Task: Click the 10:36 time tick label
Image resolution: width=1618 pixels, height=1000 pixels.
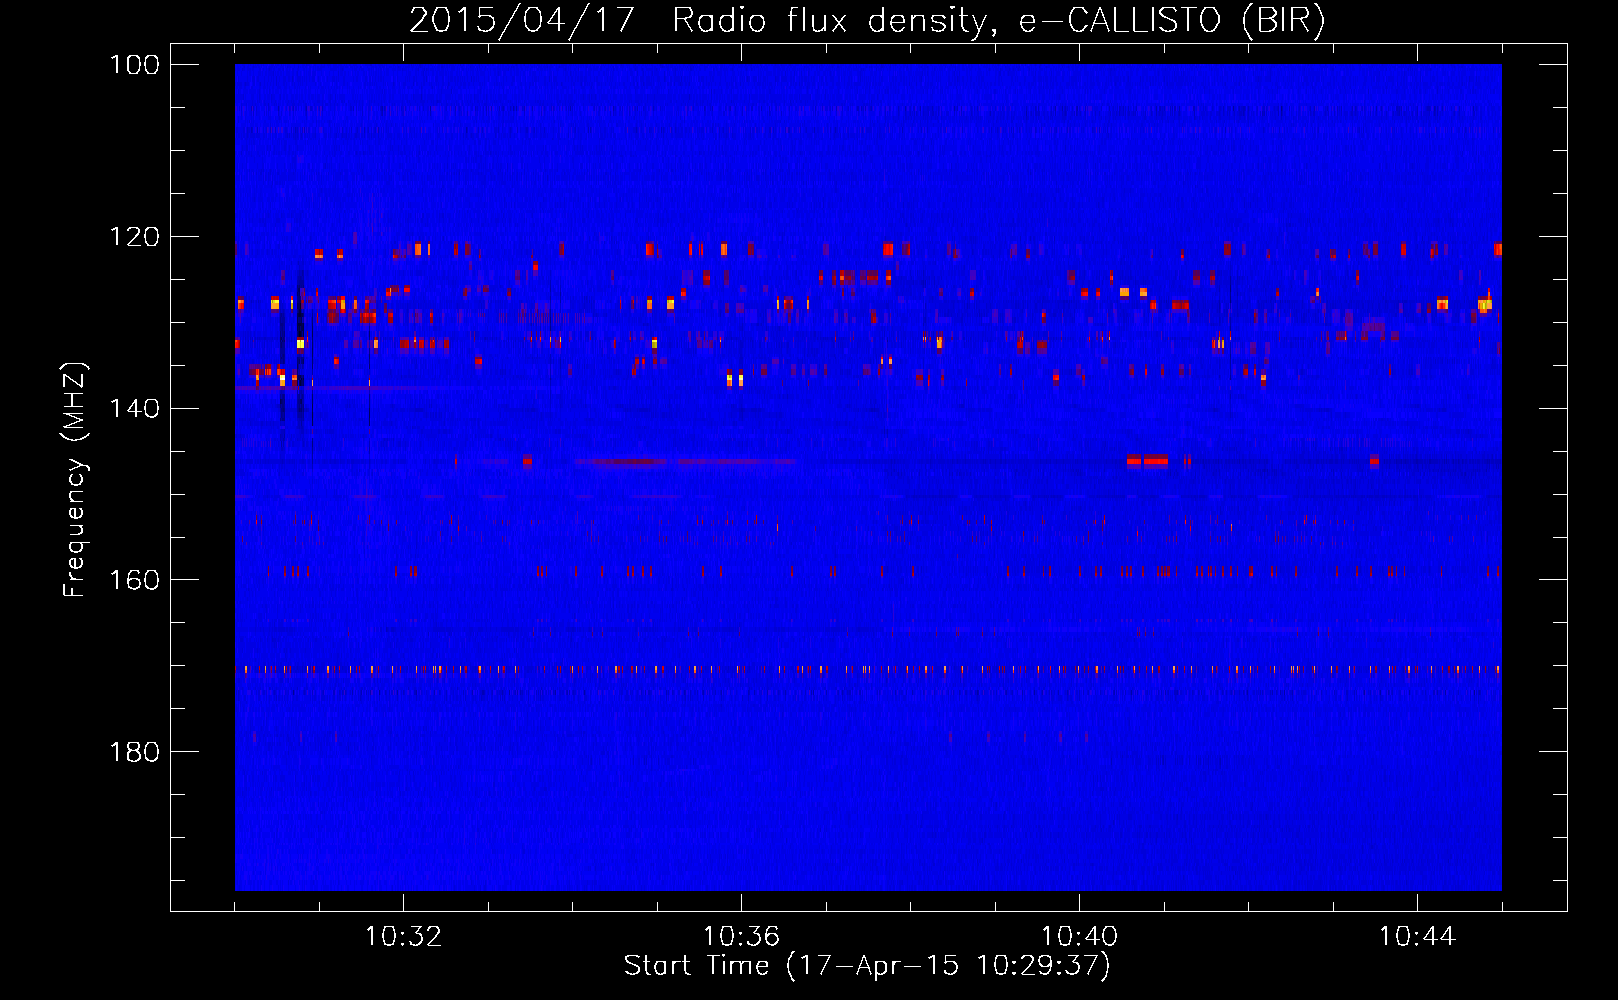Action: 741,937
